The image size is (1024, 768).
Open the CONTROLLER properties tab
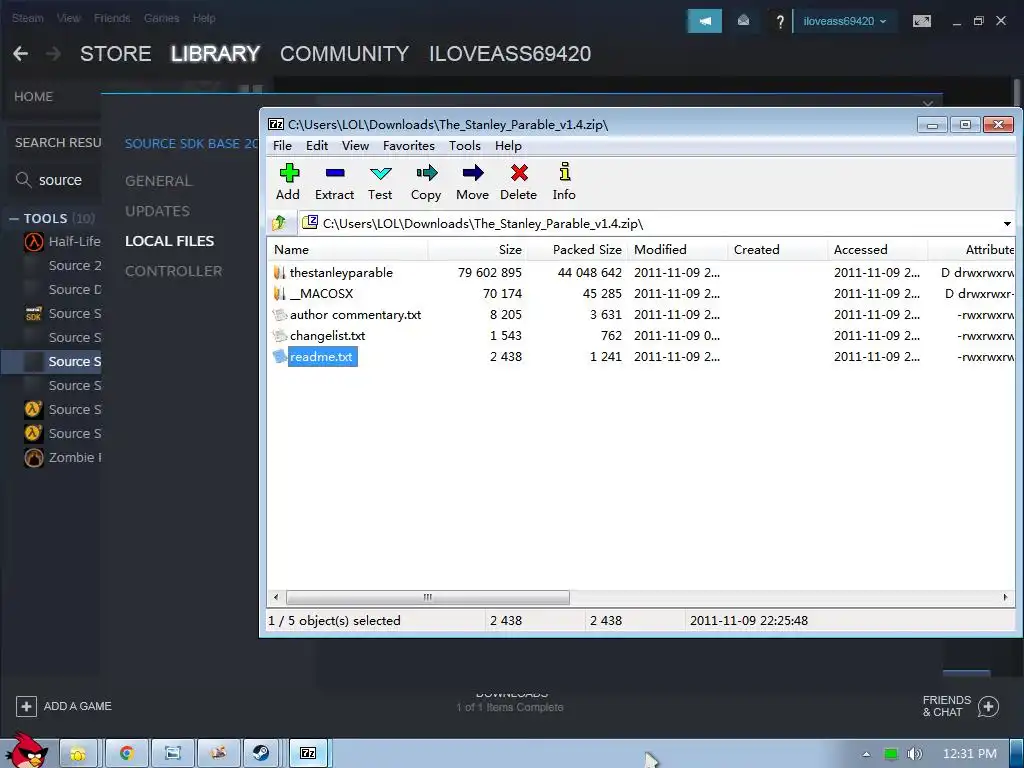coord(174,271)
